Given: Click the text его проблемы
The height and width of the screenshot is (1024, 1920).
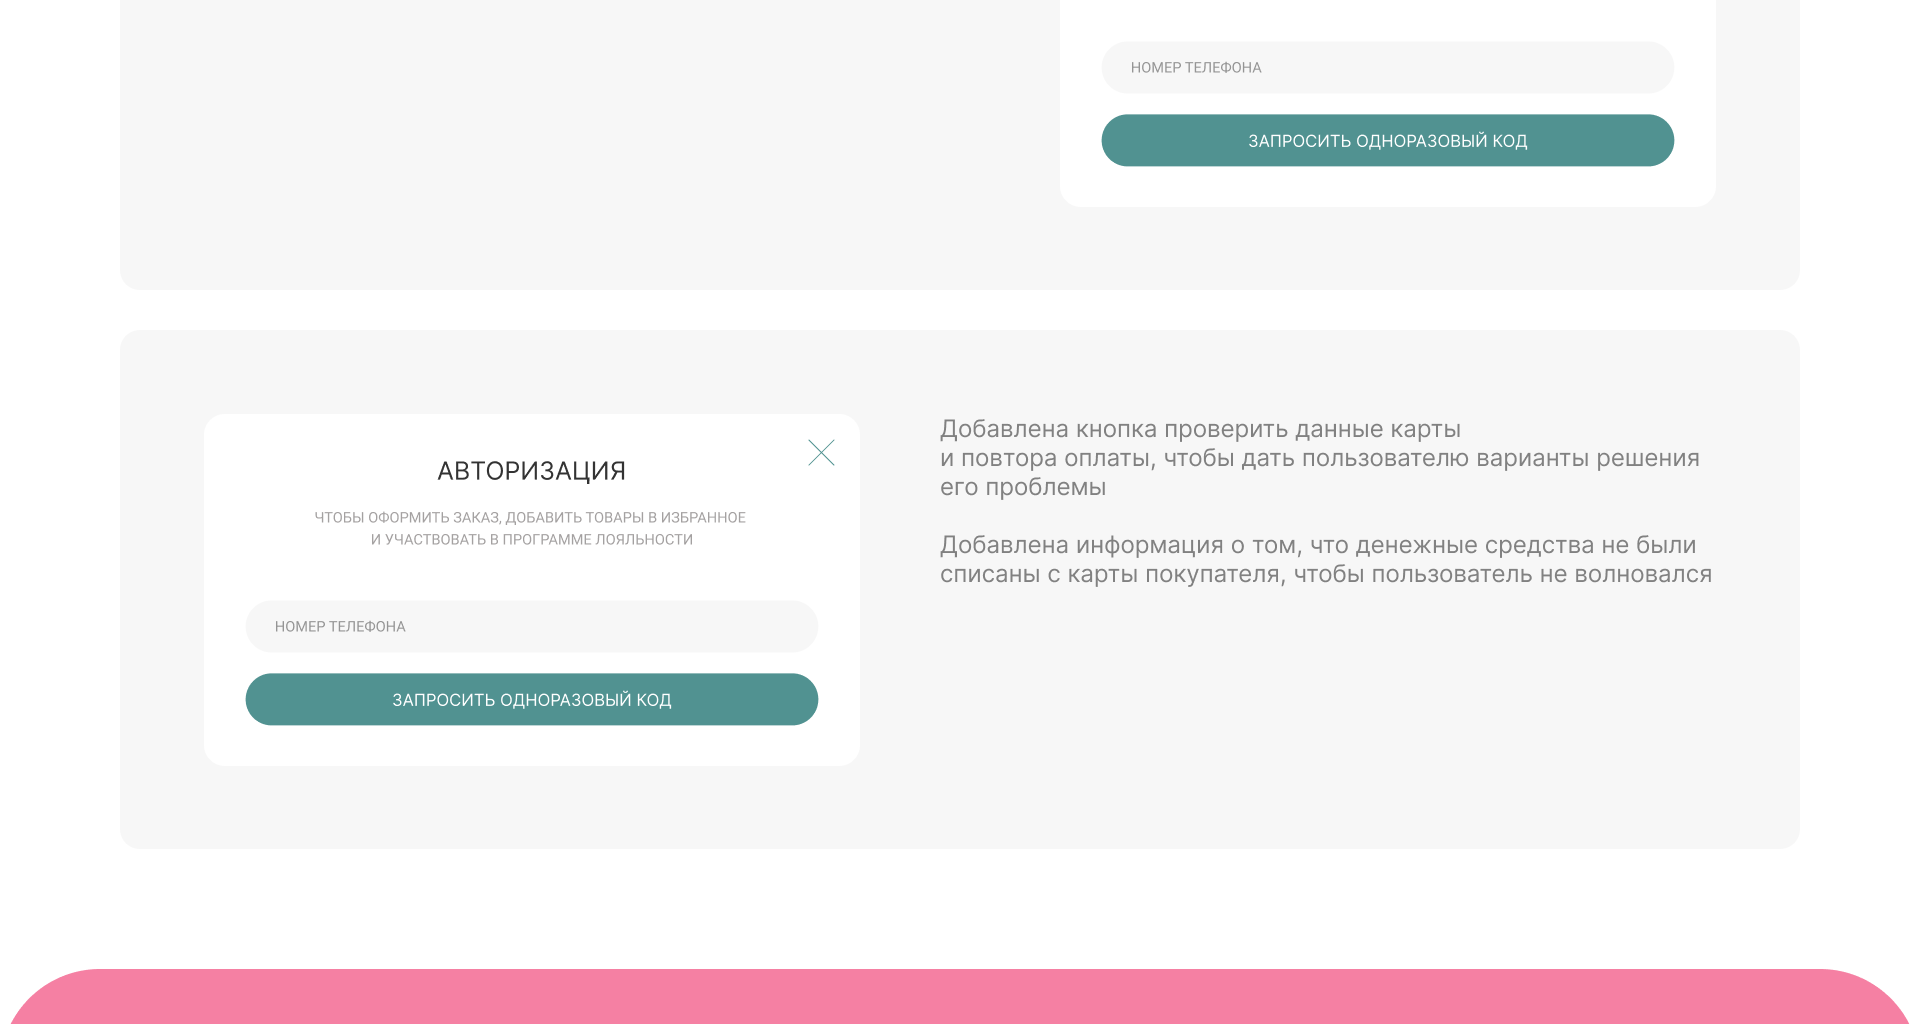Looking at the screenshot, I should (1022, 488).
